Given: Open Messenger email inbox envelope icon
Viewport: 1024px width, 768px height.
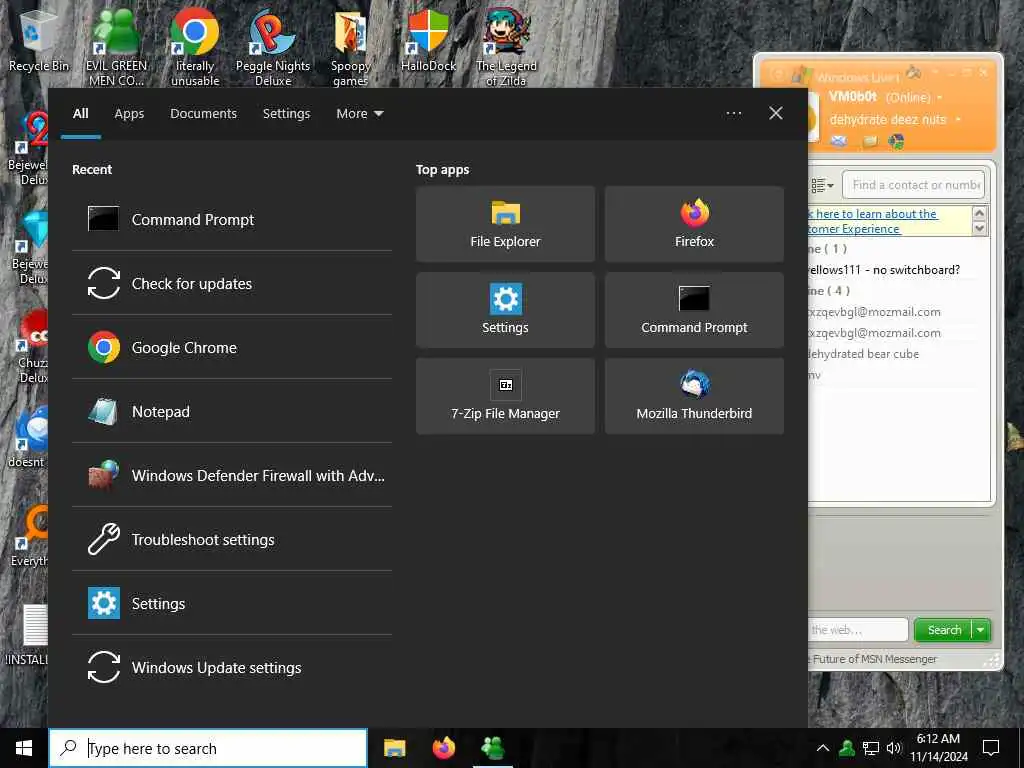Looking at the screenshot, I should tap(839, 141).
